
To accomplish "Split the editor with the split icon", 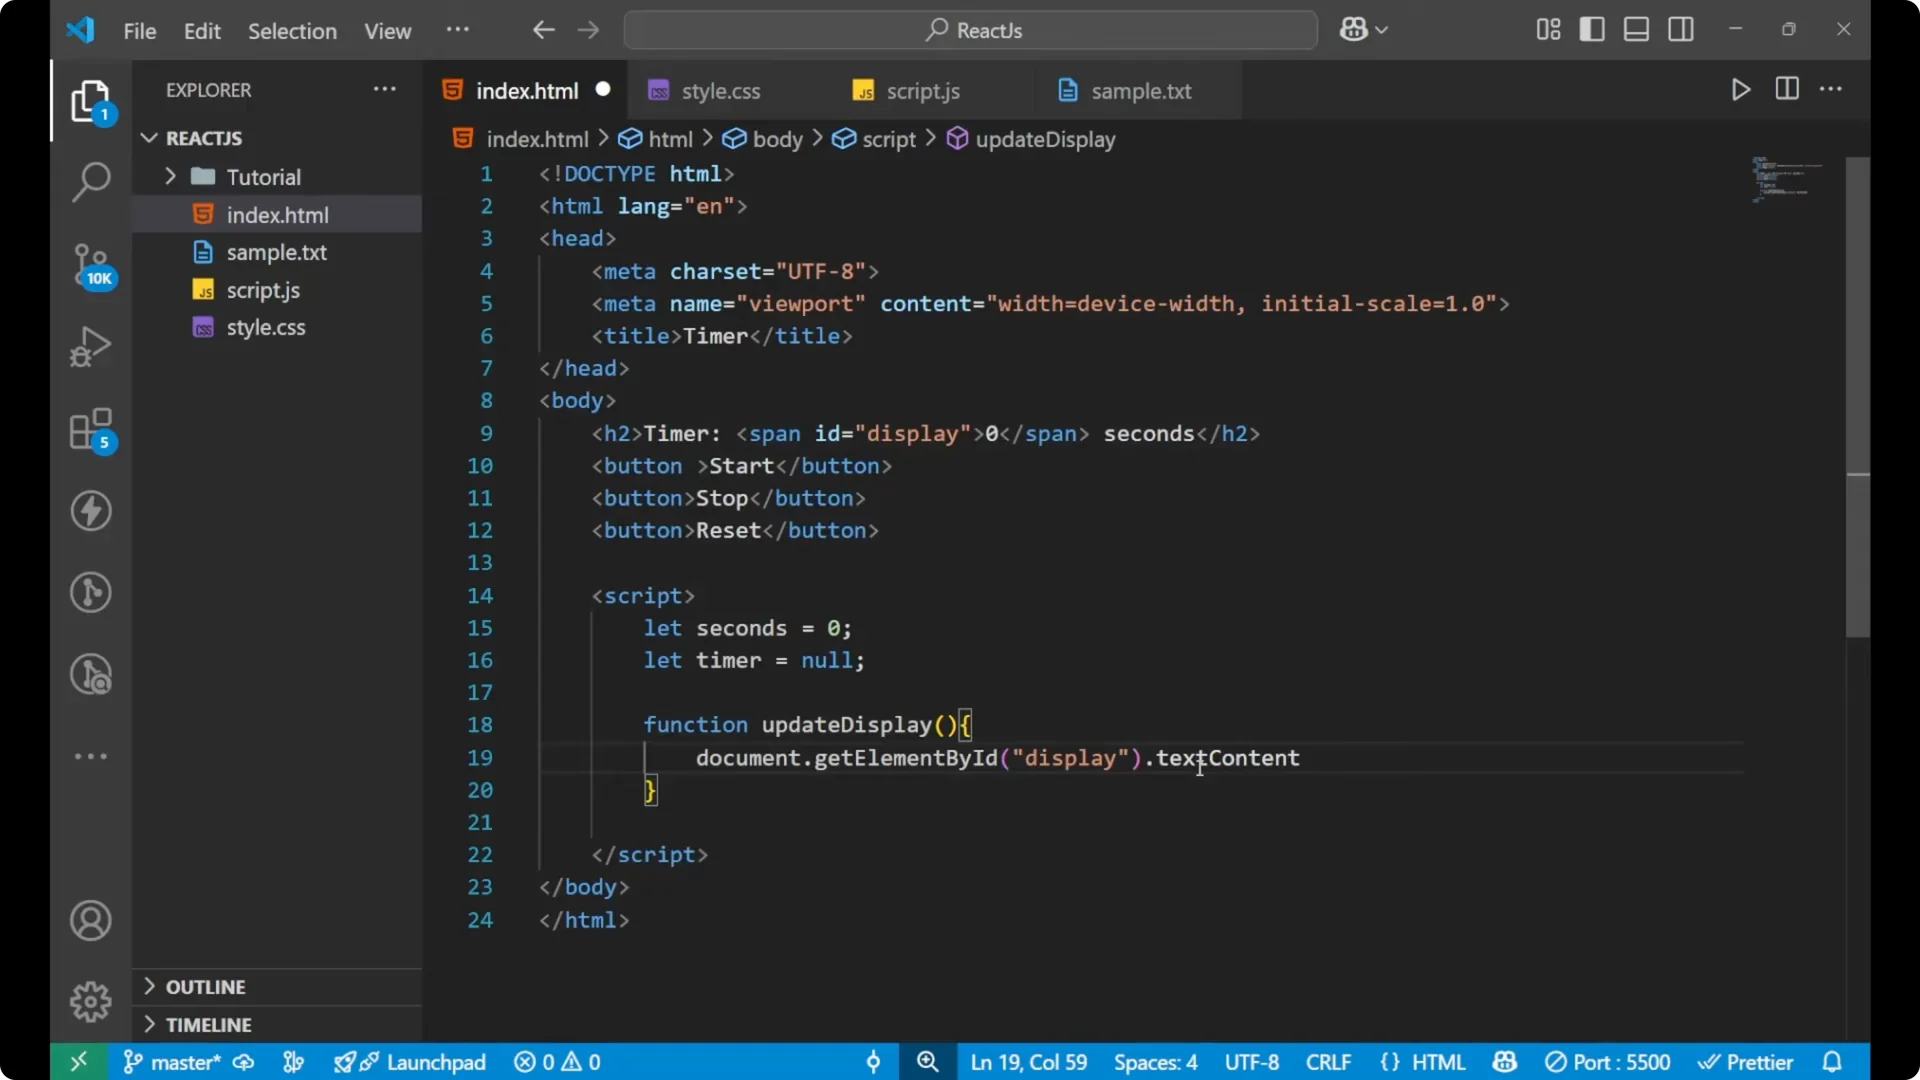I will pos(1786,89).
